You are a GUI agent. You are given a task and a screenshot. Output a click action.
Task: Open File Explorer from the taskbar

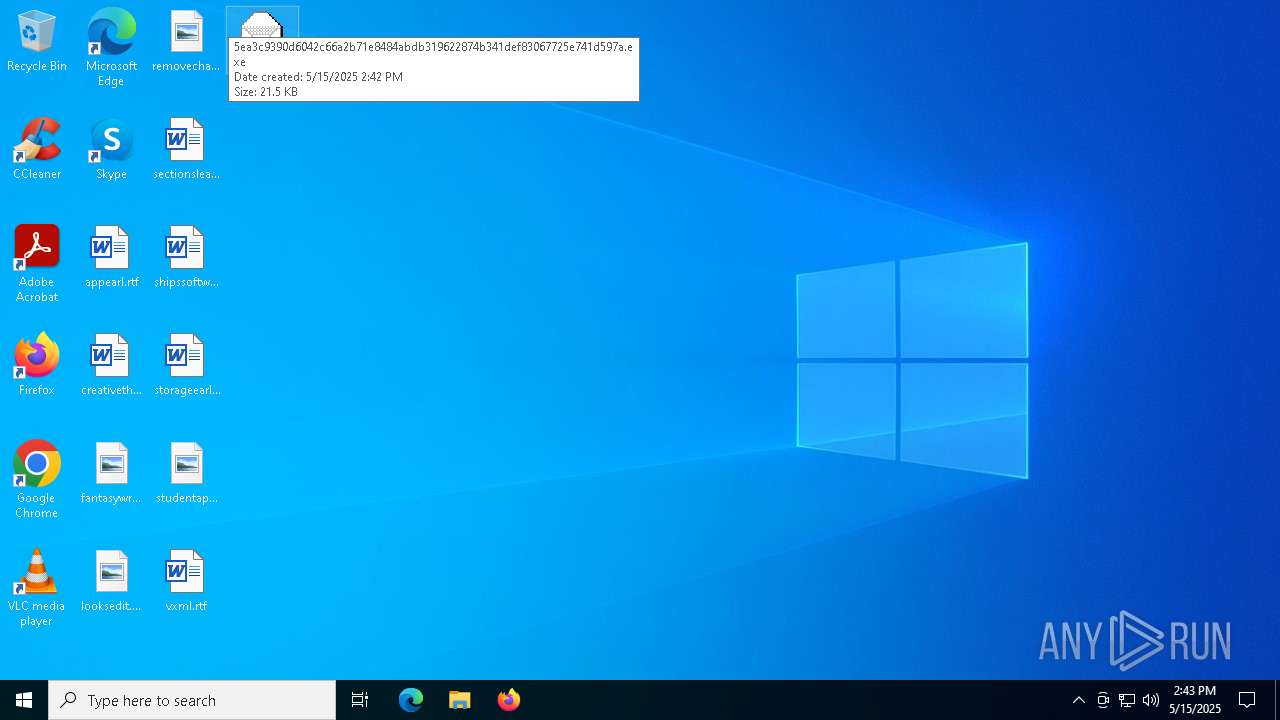460,700
